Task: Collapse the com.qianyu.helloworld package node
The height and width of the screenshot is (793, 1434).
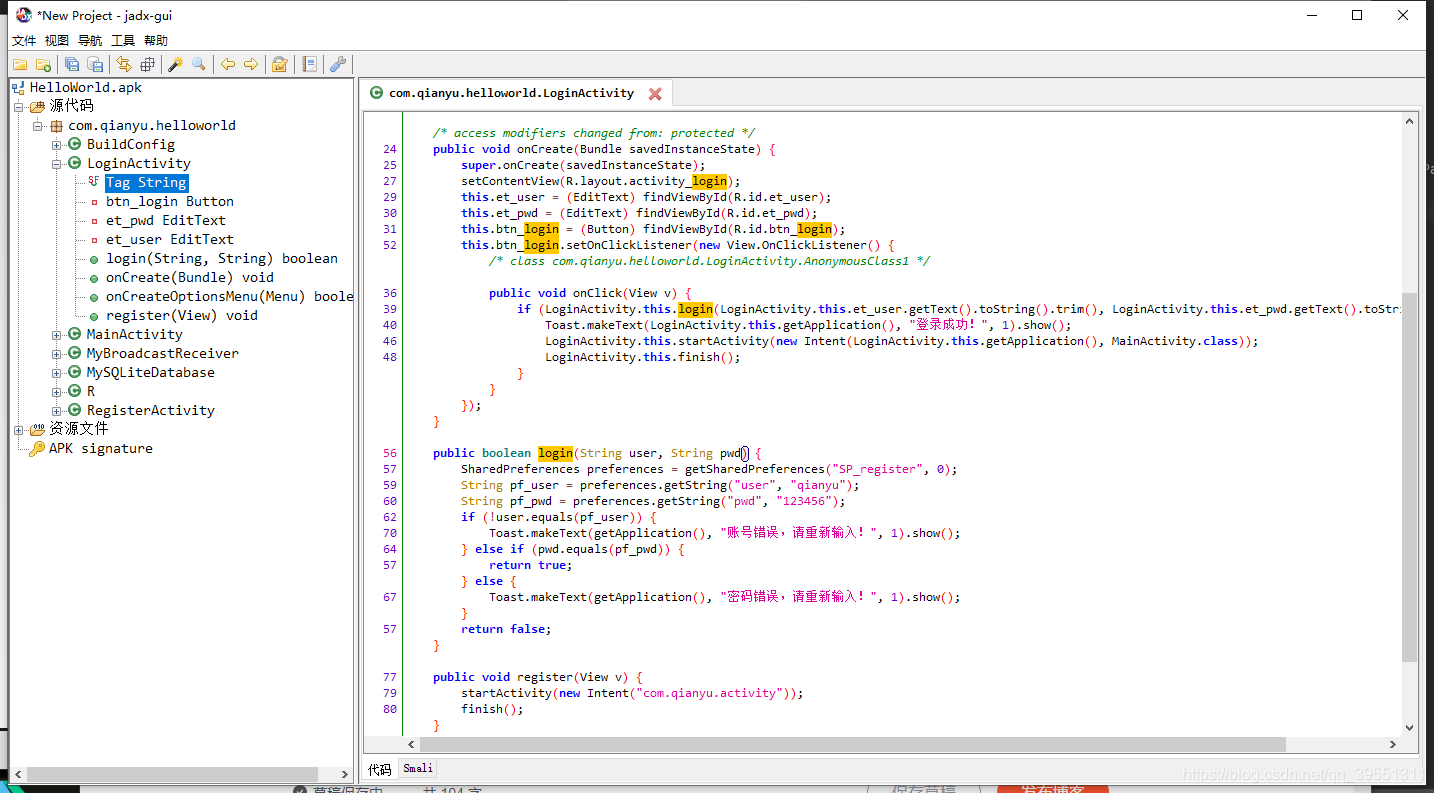Action: [38, 126]
